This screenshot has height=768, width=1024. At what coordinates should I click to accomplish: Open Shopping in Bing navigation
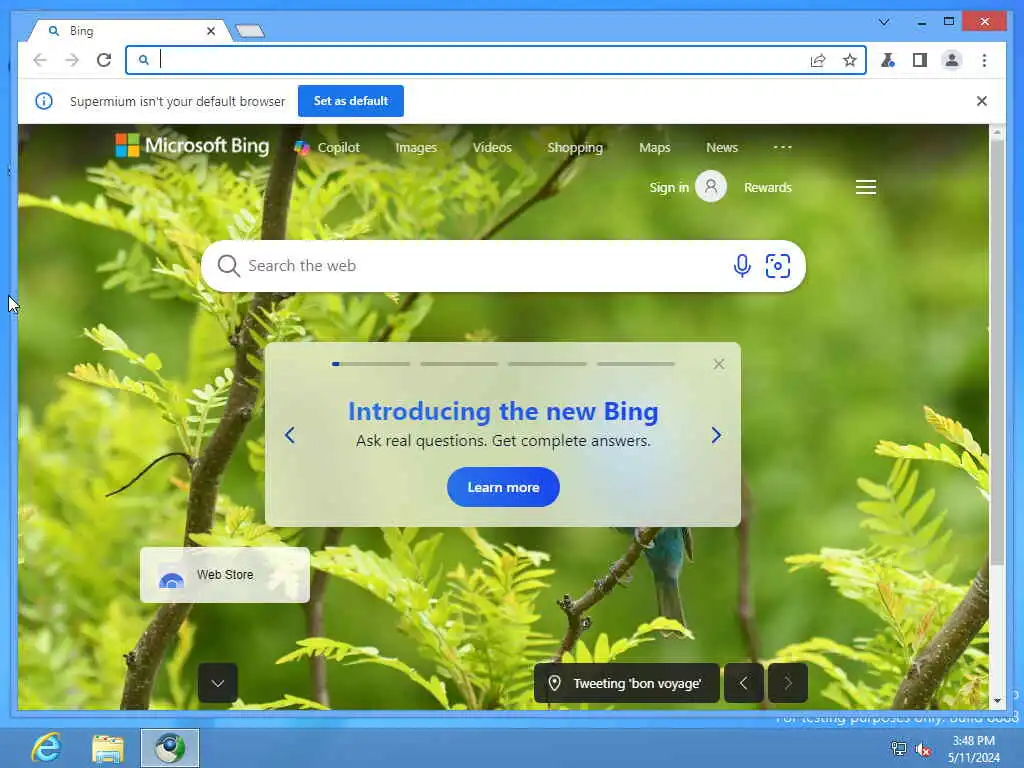[x=575, y=148]
